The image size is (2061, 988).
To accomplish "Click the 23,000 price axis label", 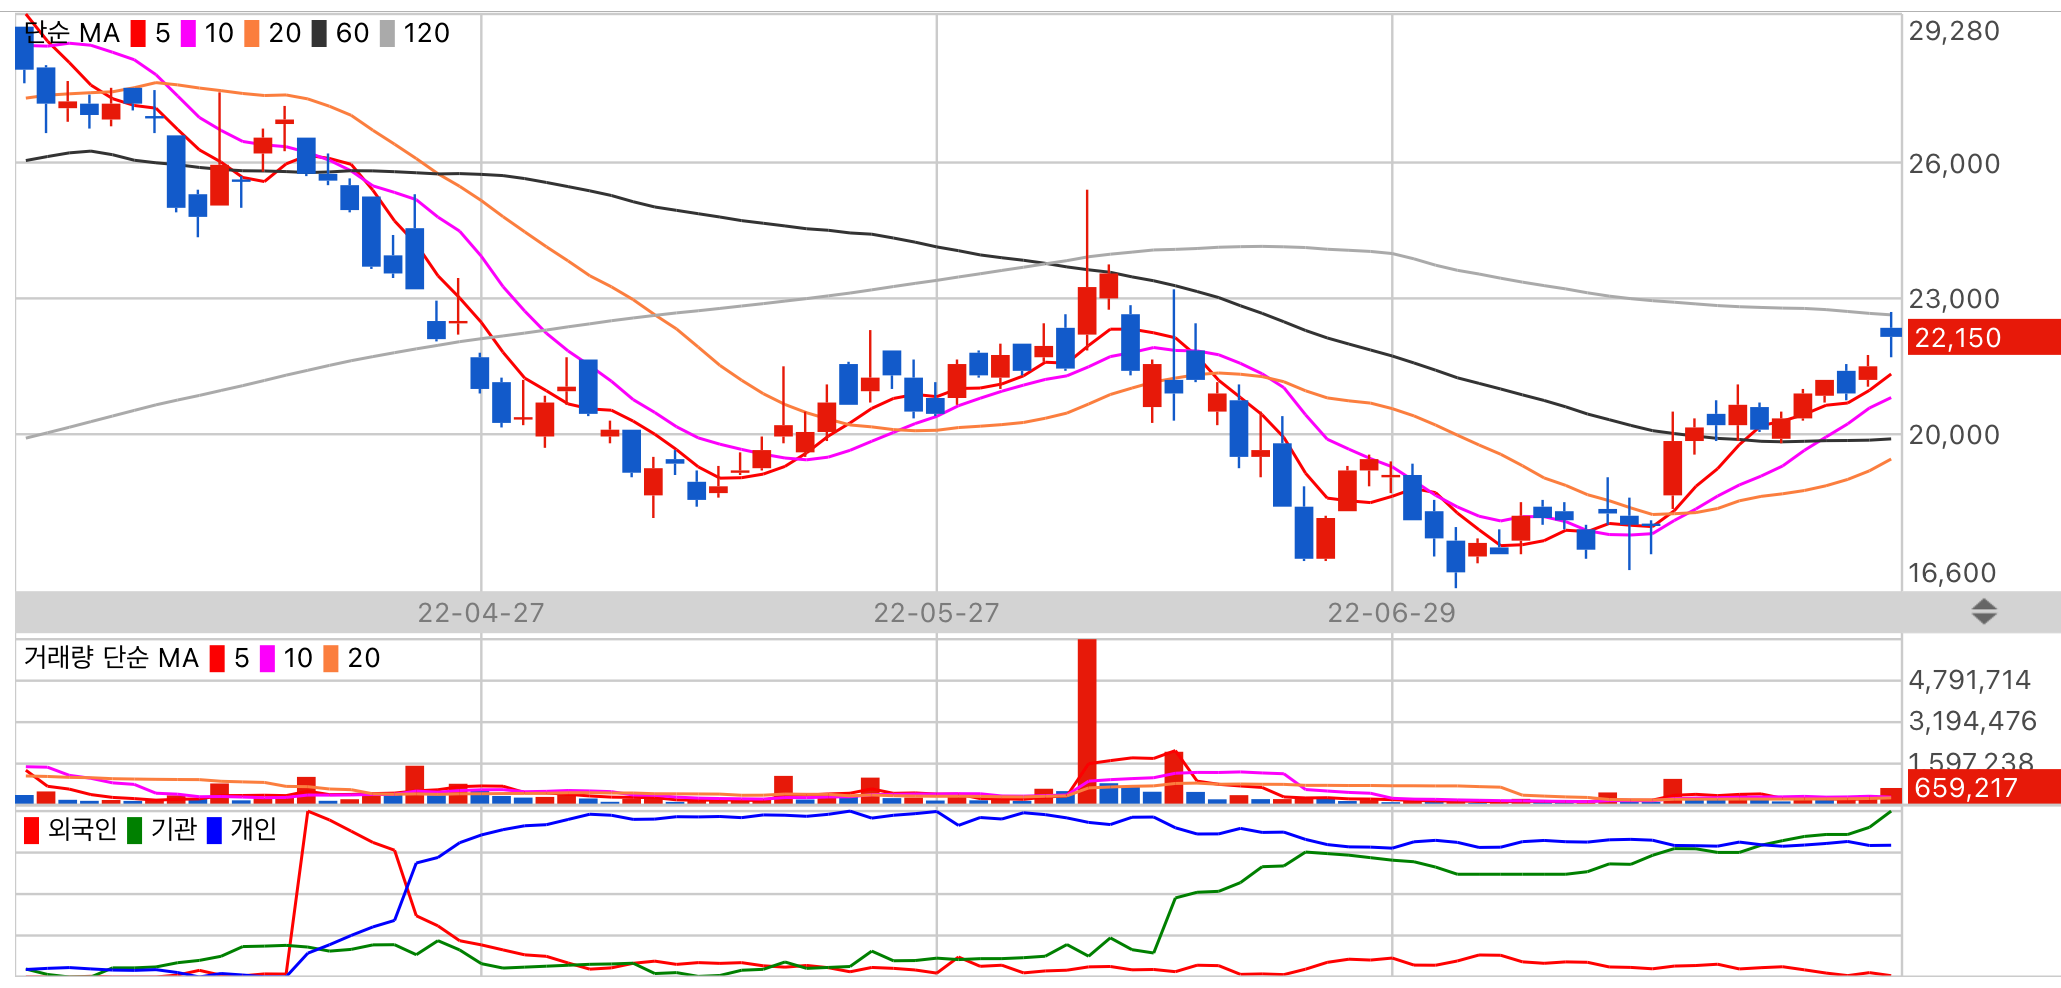I will [1954, 299].
